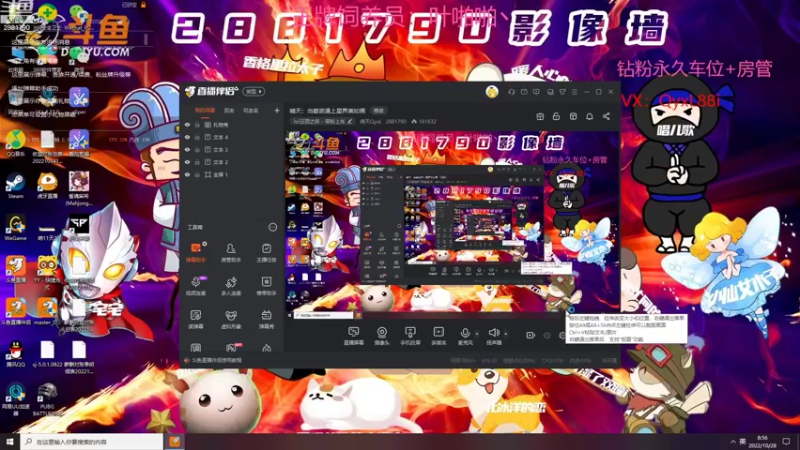Click the Windows taskbar search box
800x450 pixels.
pos(92,442)
